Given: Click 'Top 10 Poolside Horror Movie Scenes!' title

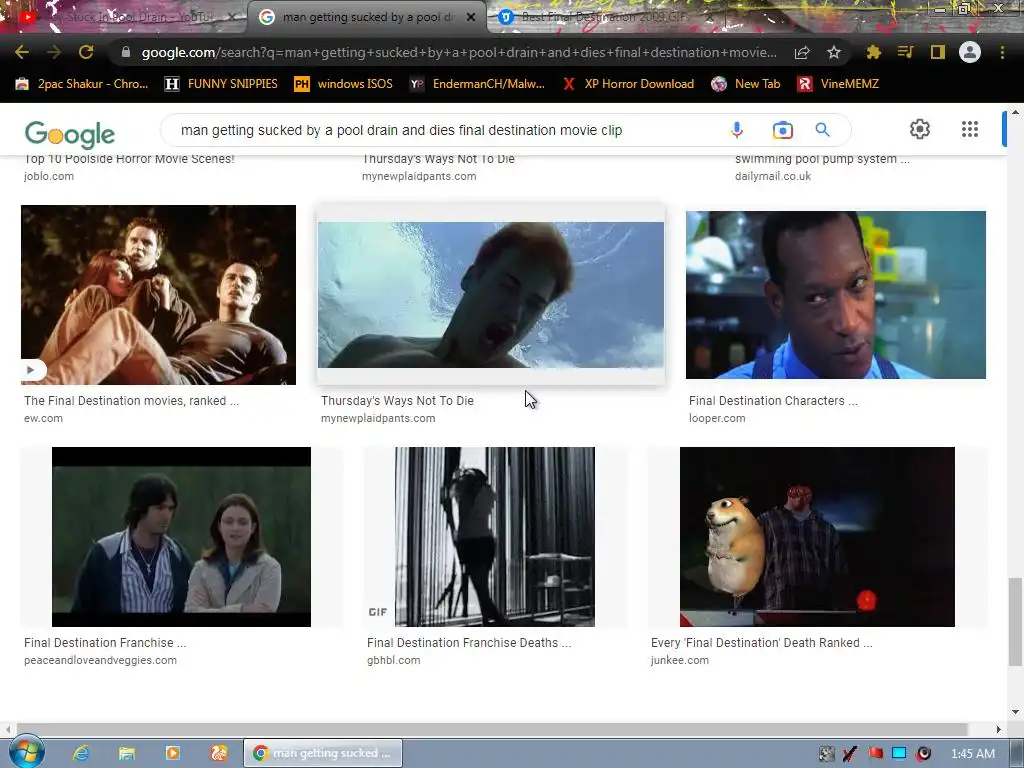Looking at the screenshot, I should tap(129, 159).
